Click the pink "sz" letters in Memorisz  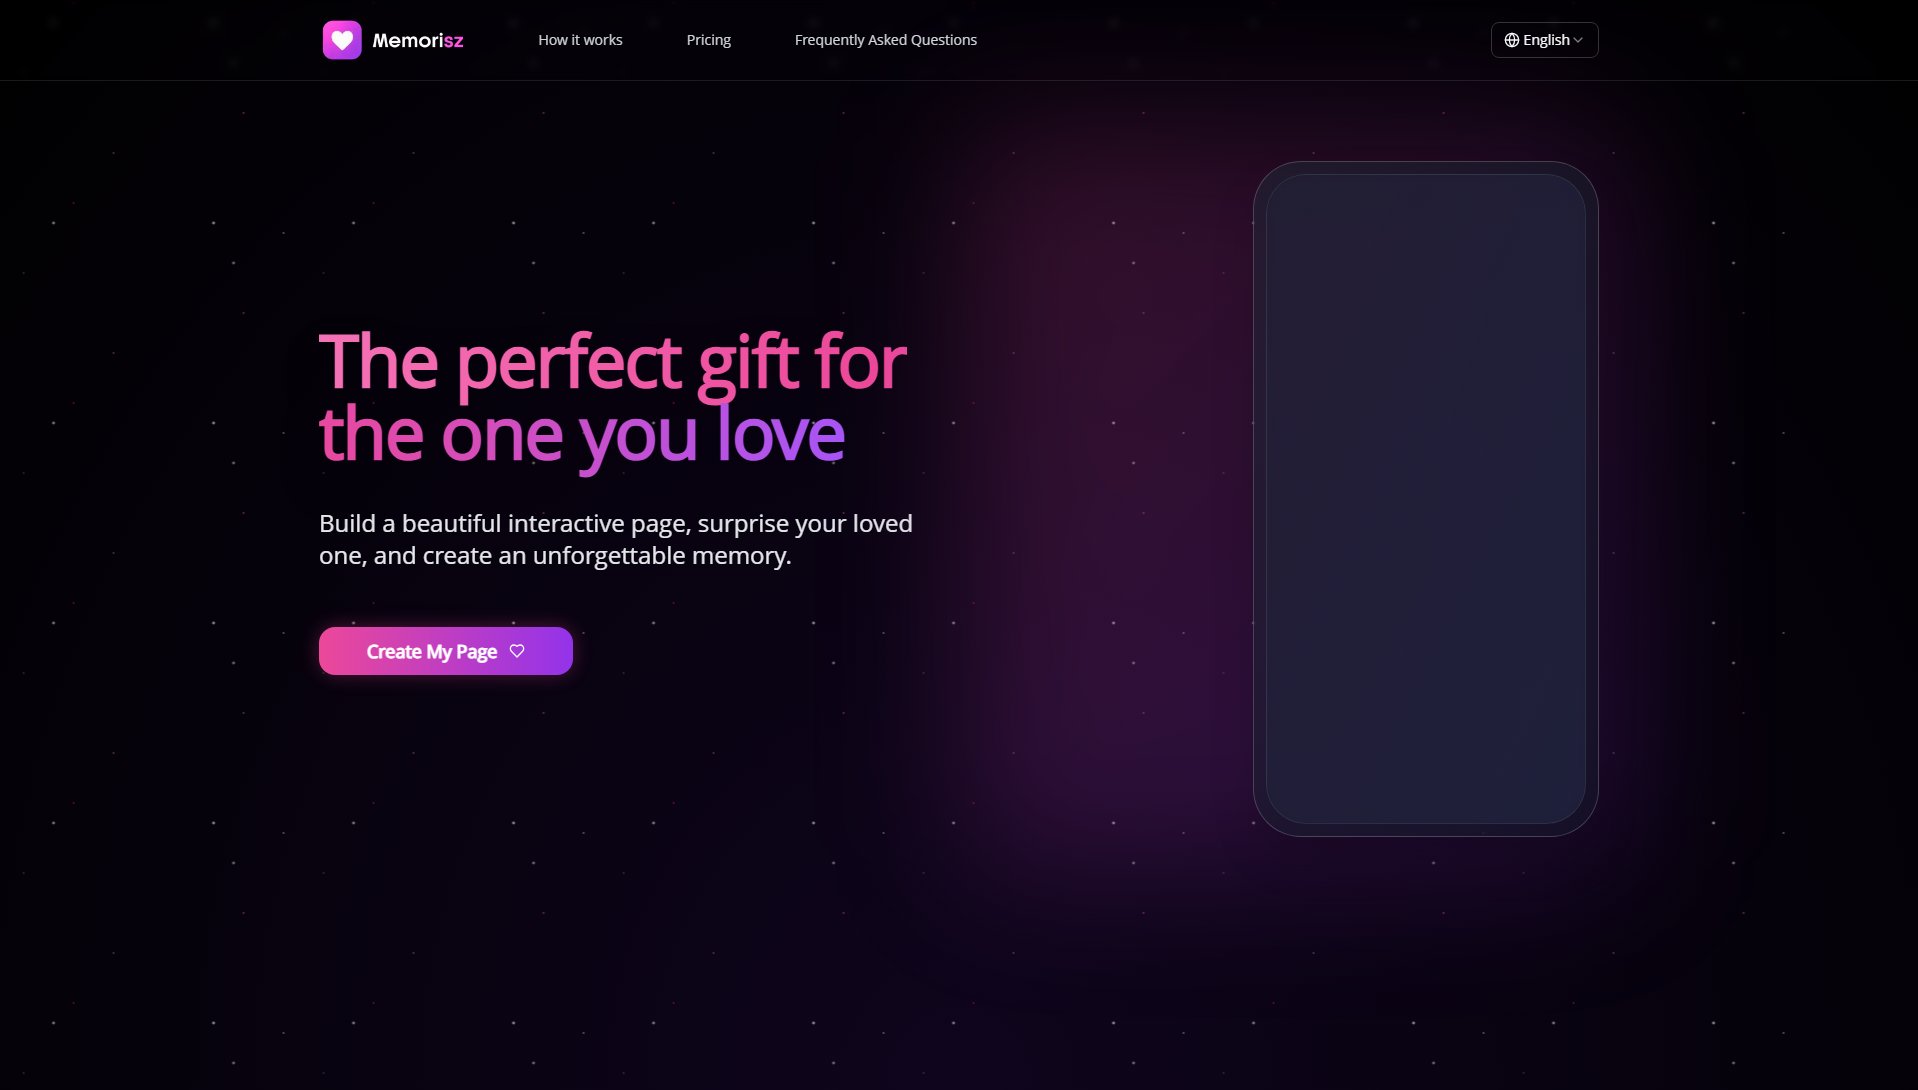click(x=453, y=41)
